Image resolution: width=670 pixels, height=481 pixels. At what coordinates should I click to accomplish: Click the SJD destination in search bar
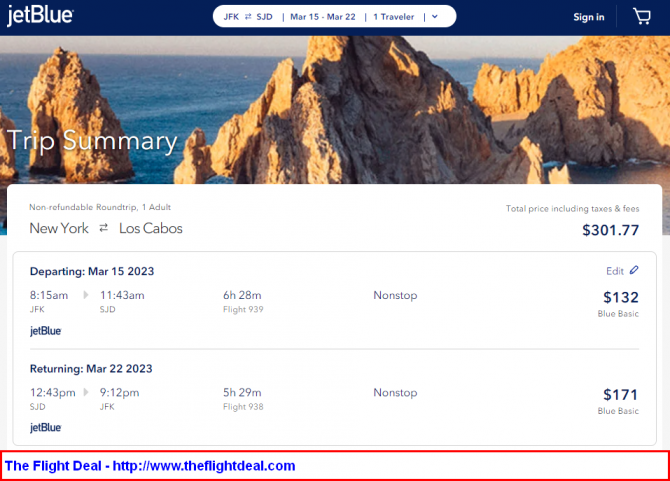coord(264,17)
